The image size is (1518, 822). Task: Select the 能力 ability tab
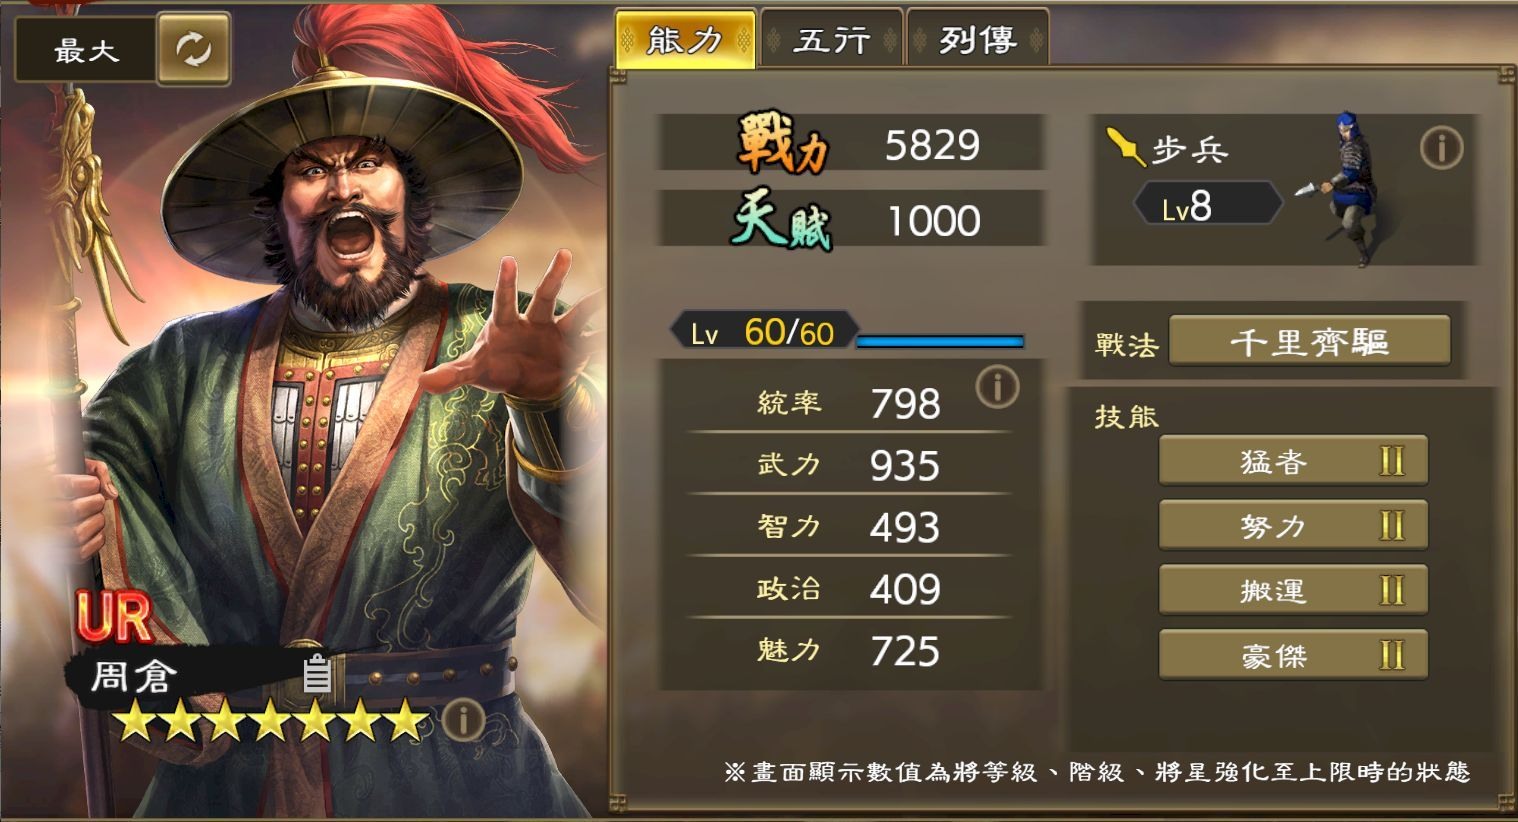click(685, 39)
